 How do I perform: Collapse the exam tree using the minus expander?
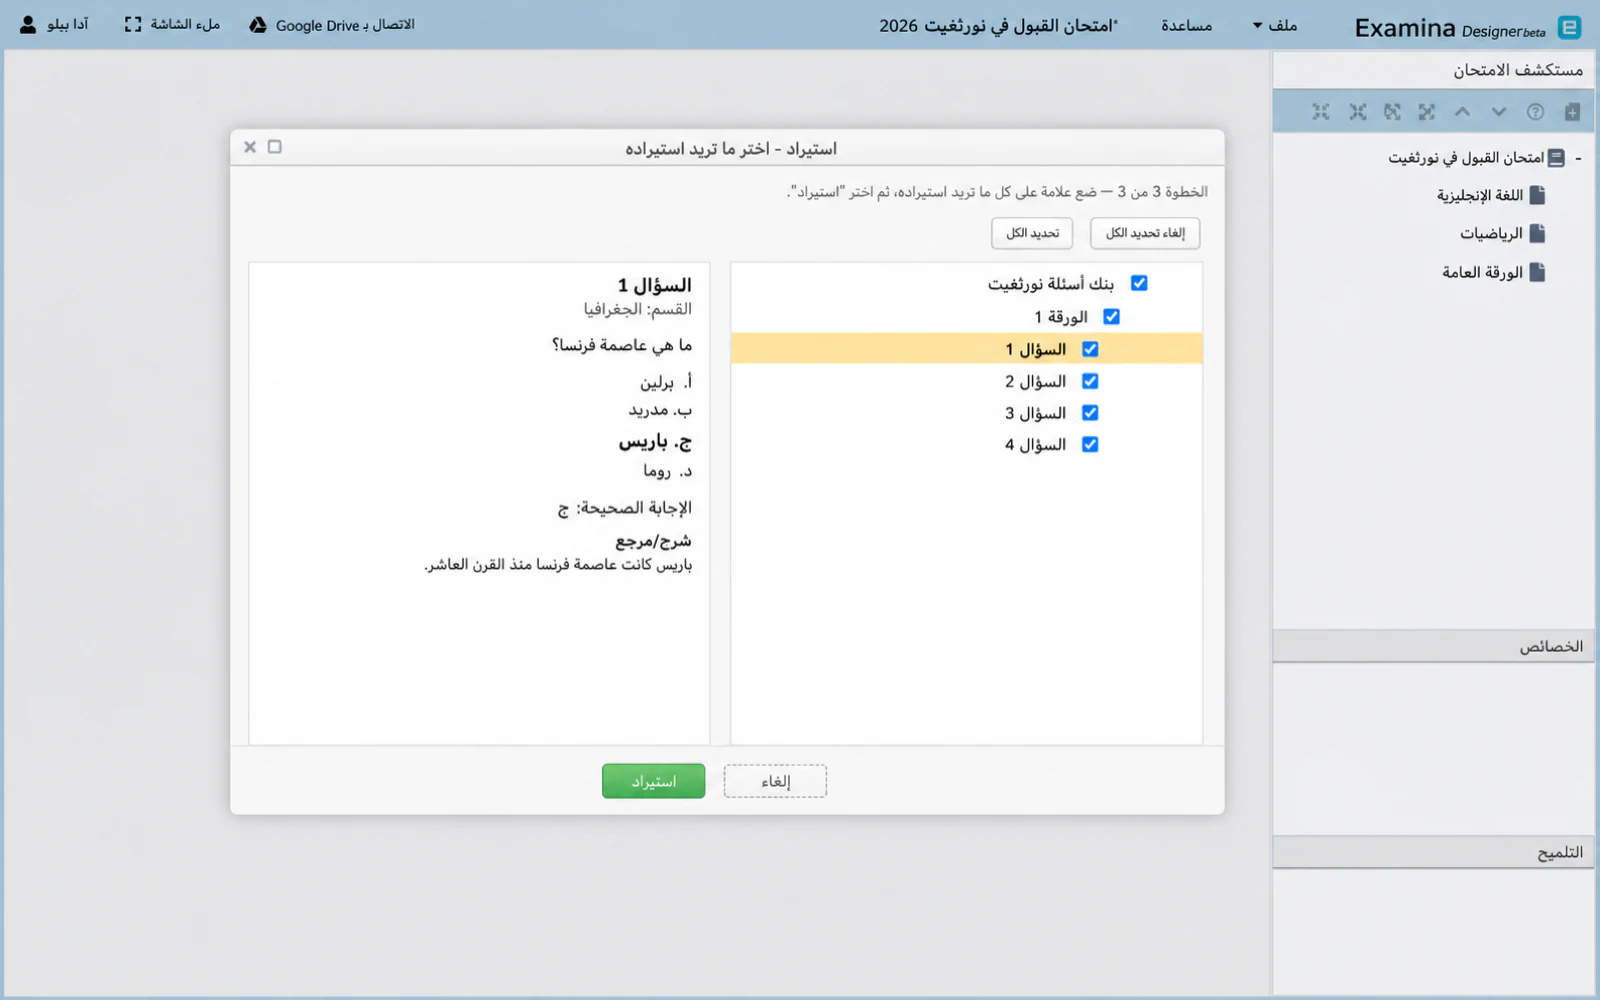pos(1578,158)
